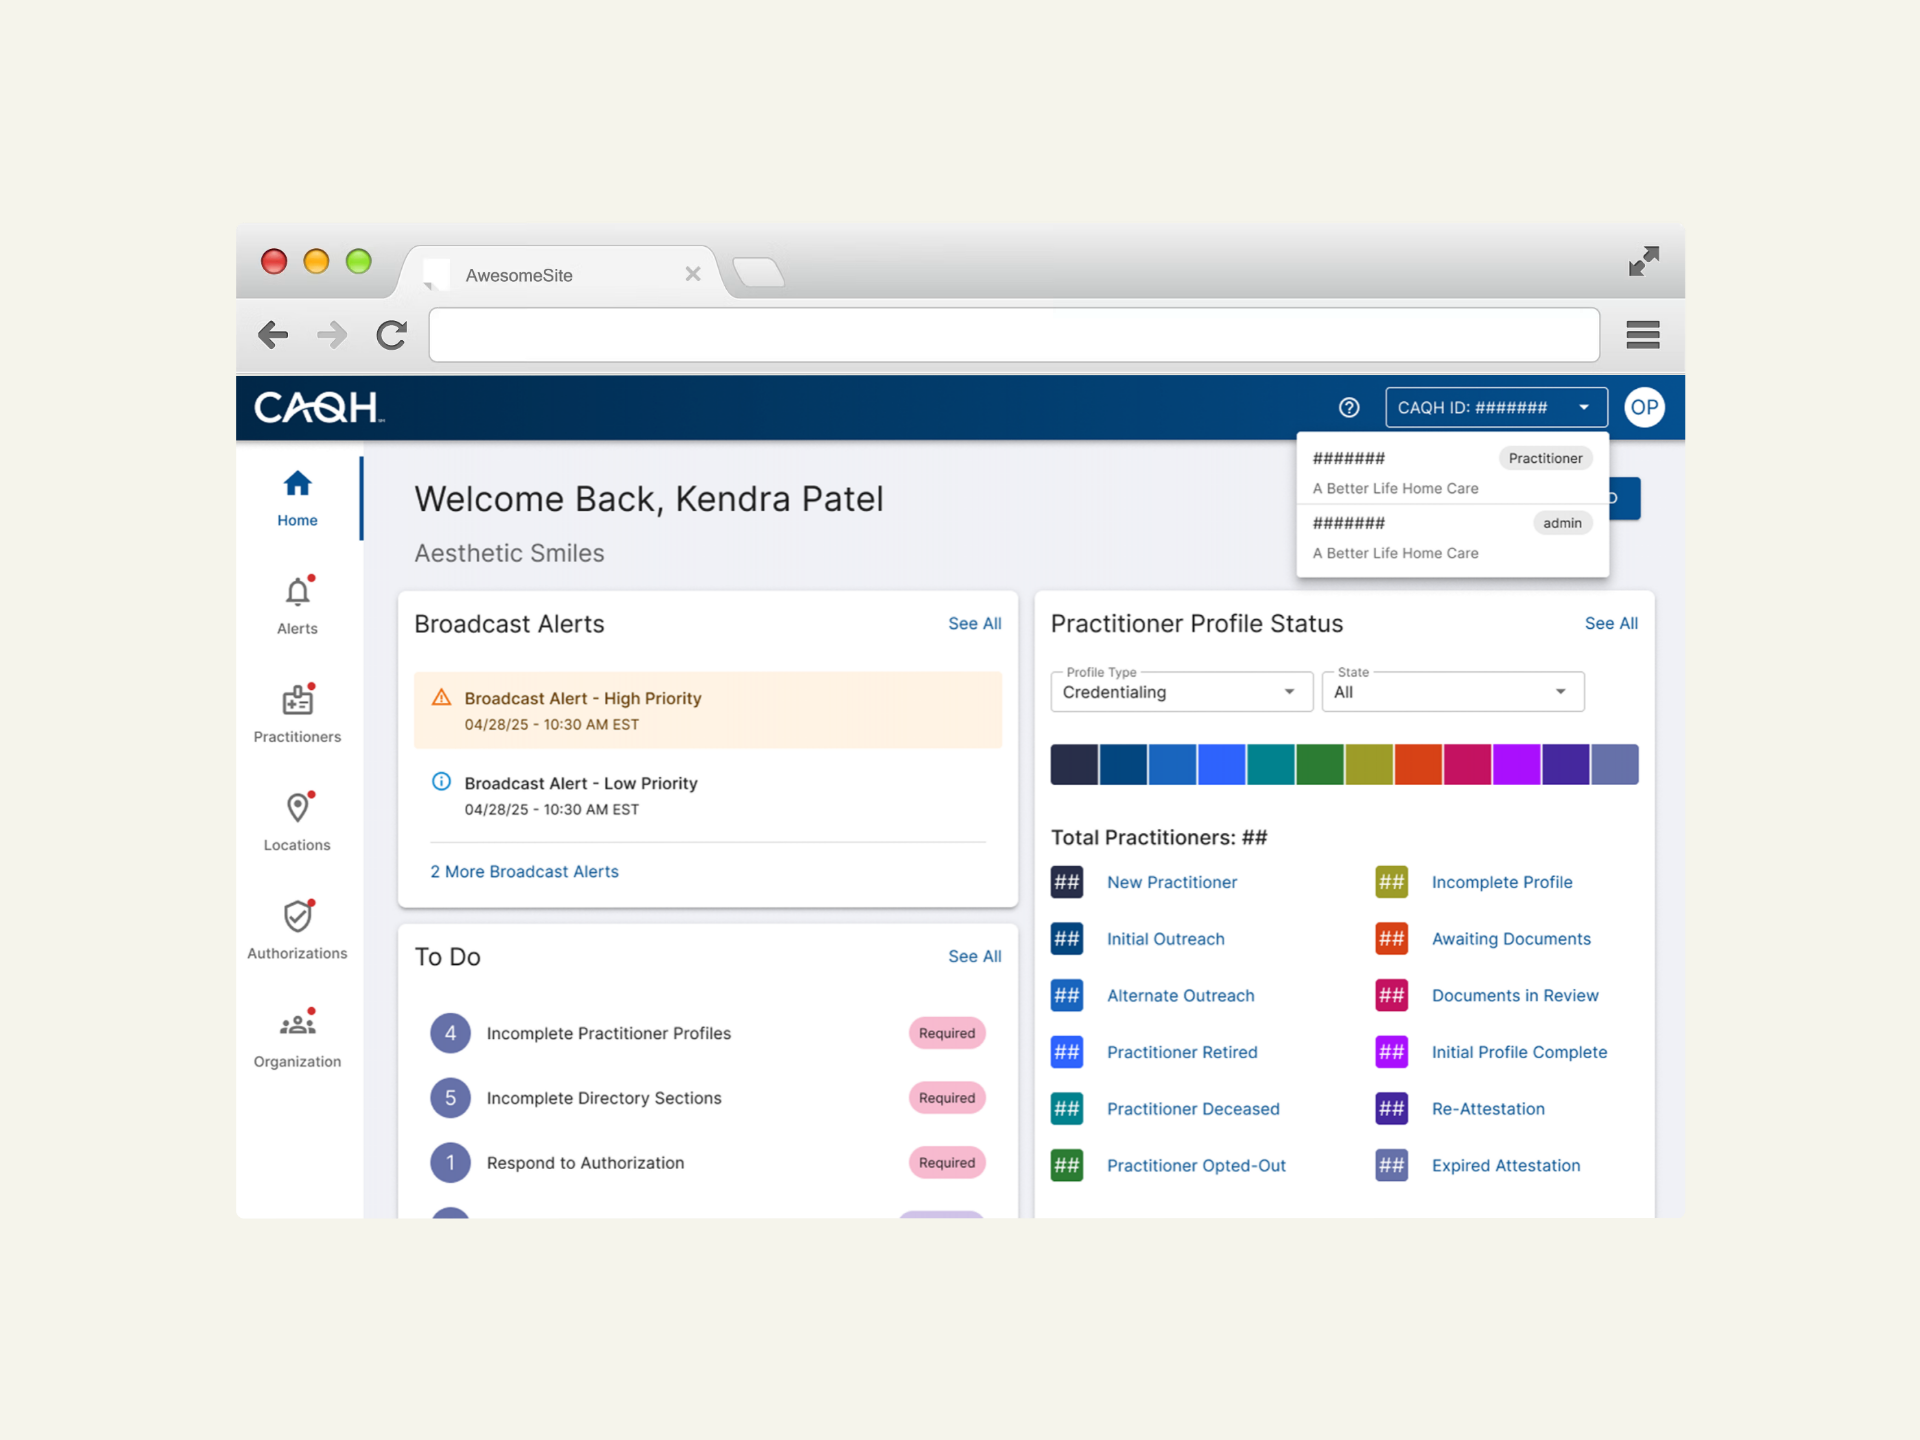Open Practitioner Deceased status link
The width and height of the screenshot is (1920, 1440).
tap(1193, 1108)
